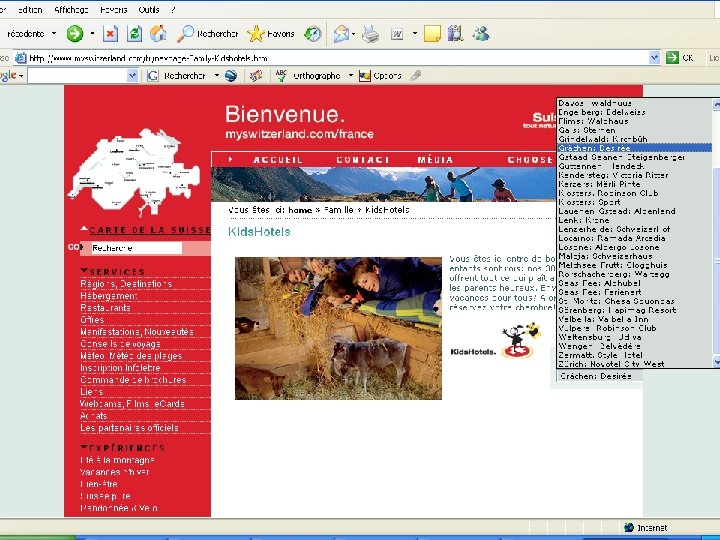Run Orthographe spell check
The height and width of the screenshot is (540, 720).
point(308,76)
